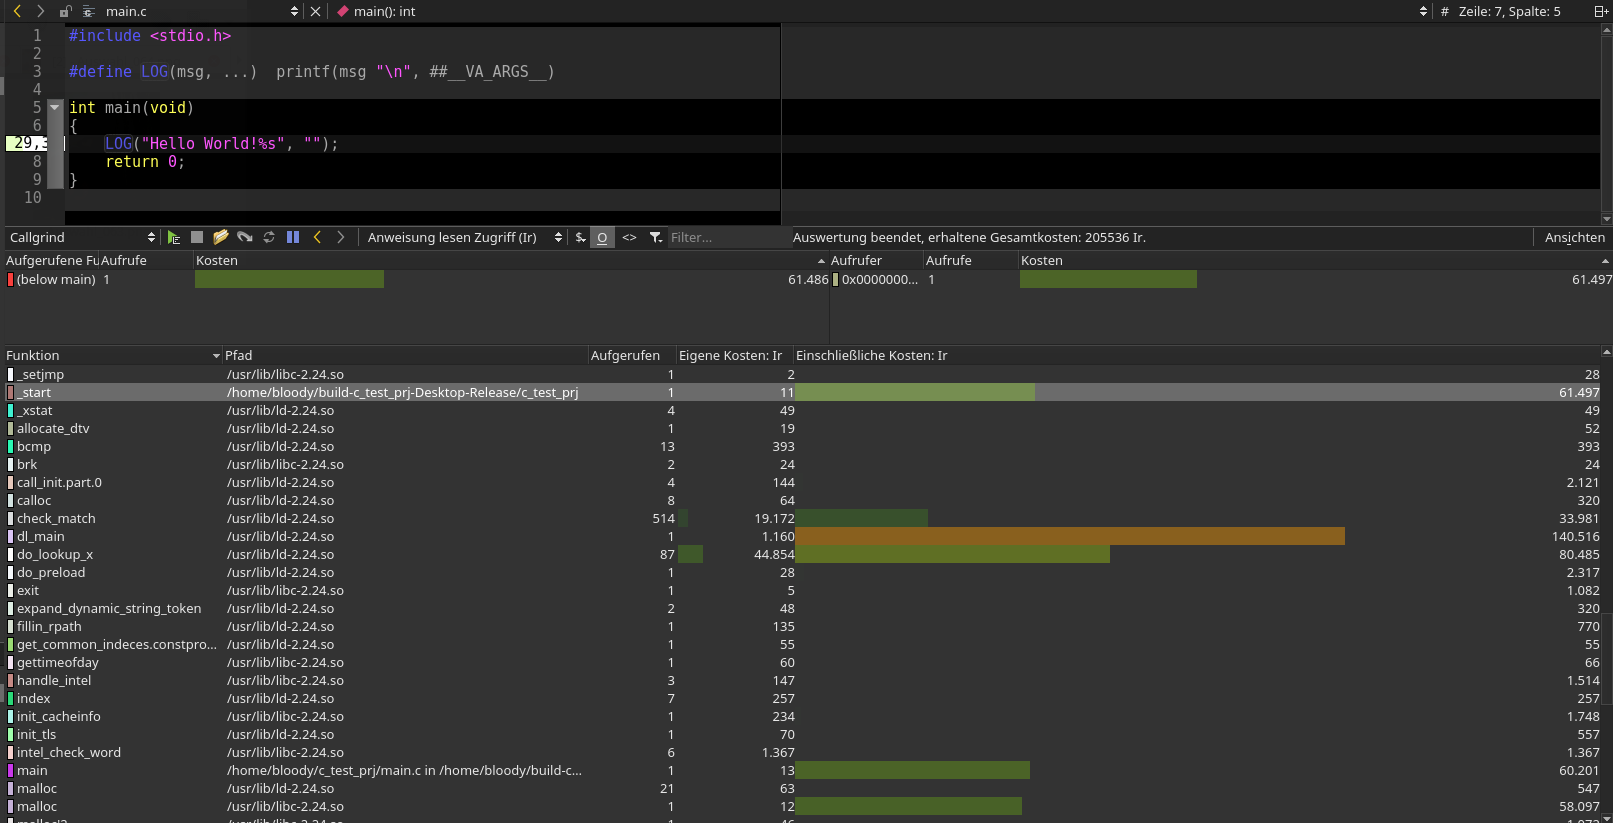Sort callers by the Aufrufe column
The image size is (1613, 823).
click(970, 260)
